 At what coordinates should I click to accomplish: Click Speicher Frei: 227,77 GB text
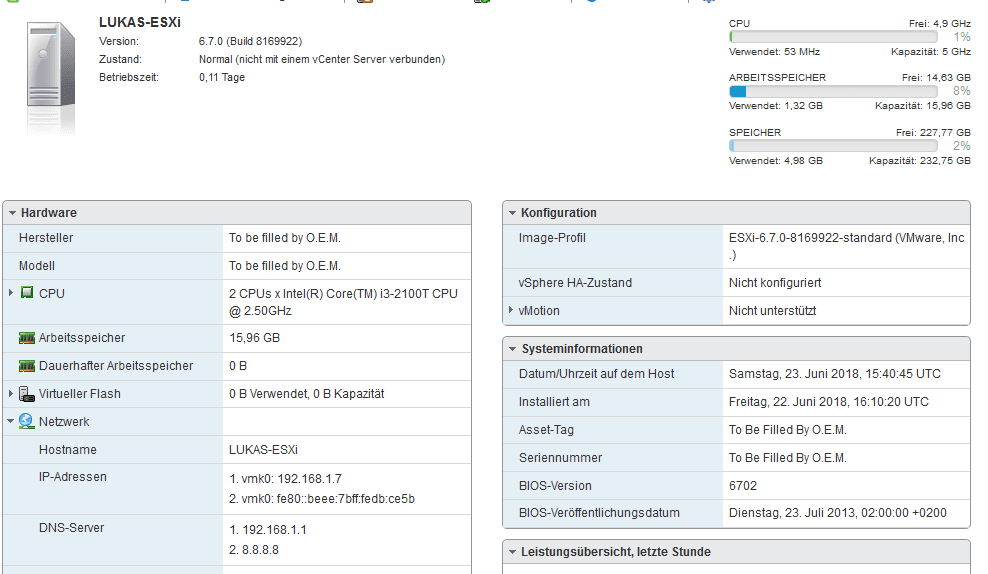933,132
